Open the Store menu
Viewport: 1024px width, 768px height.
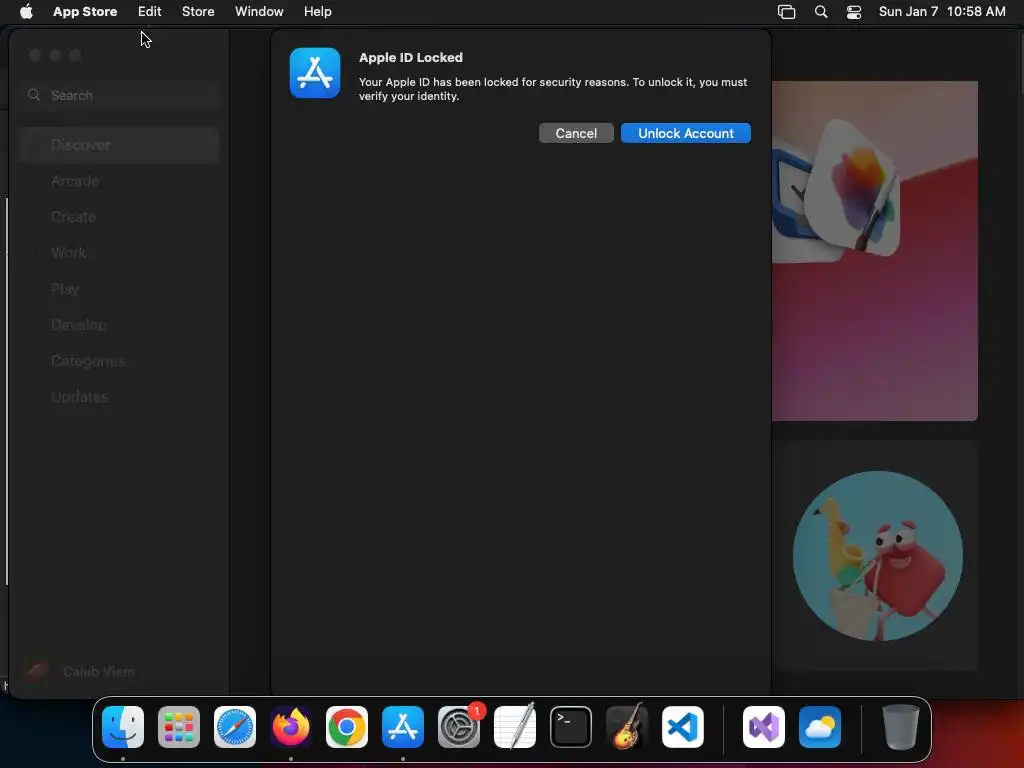[198, 11]
